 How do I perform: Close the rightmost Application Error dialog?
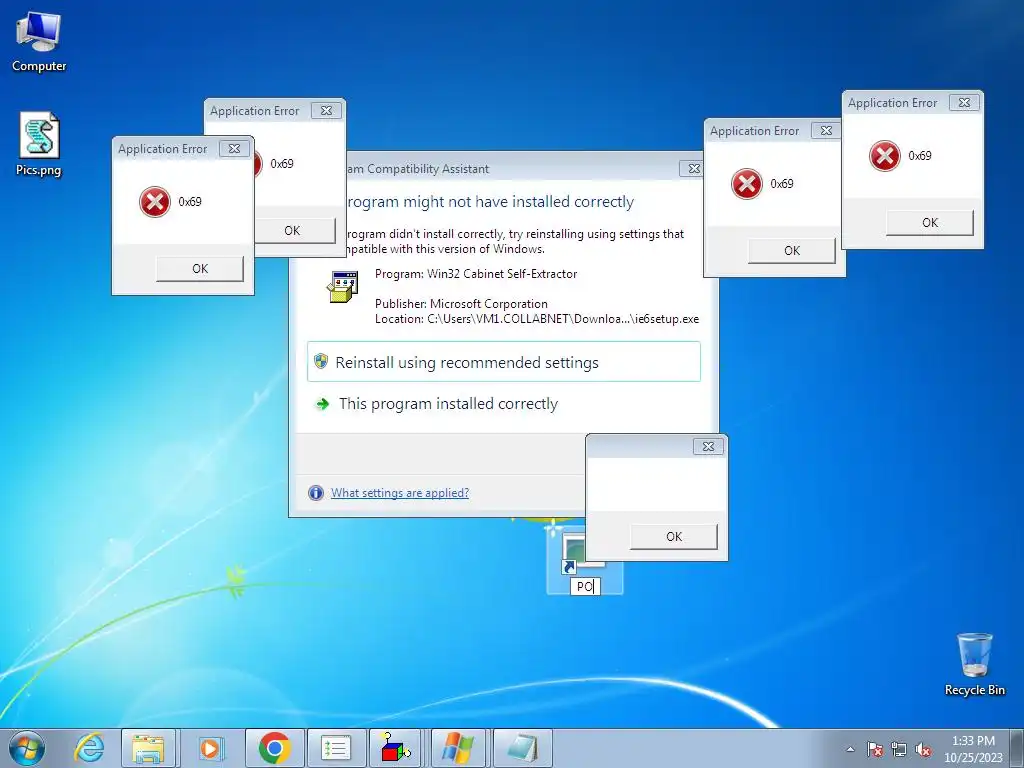964,103
